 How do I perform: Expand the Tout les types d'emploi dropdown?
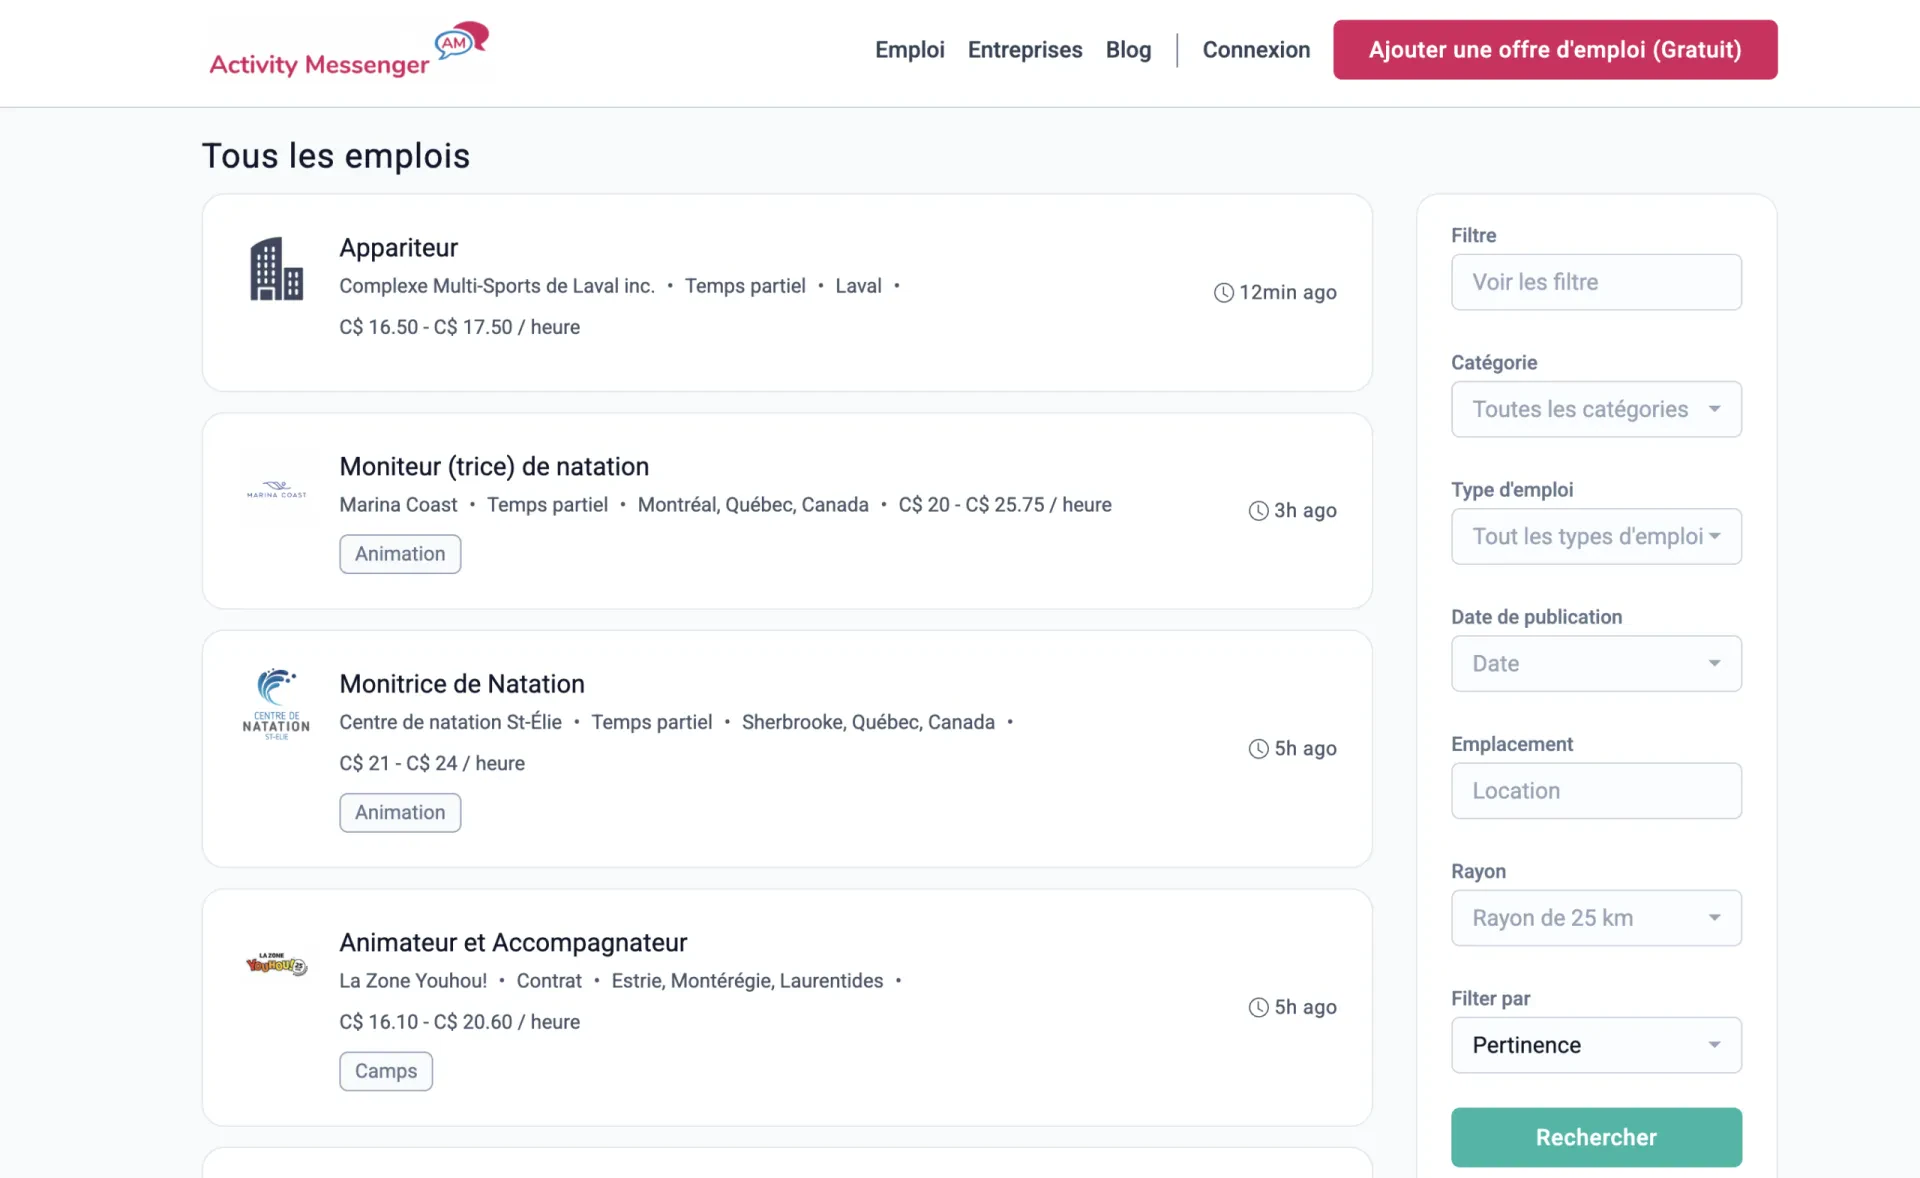point(1596,536)
